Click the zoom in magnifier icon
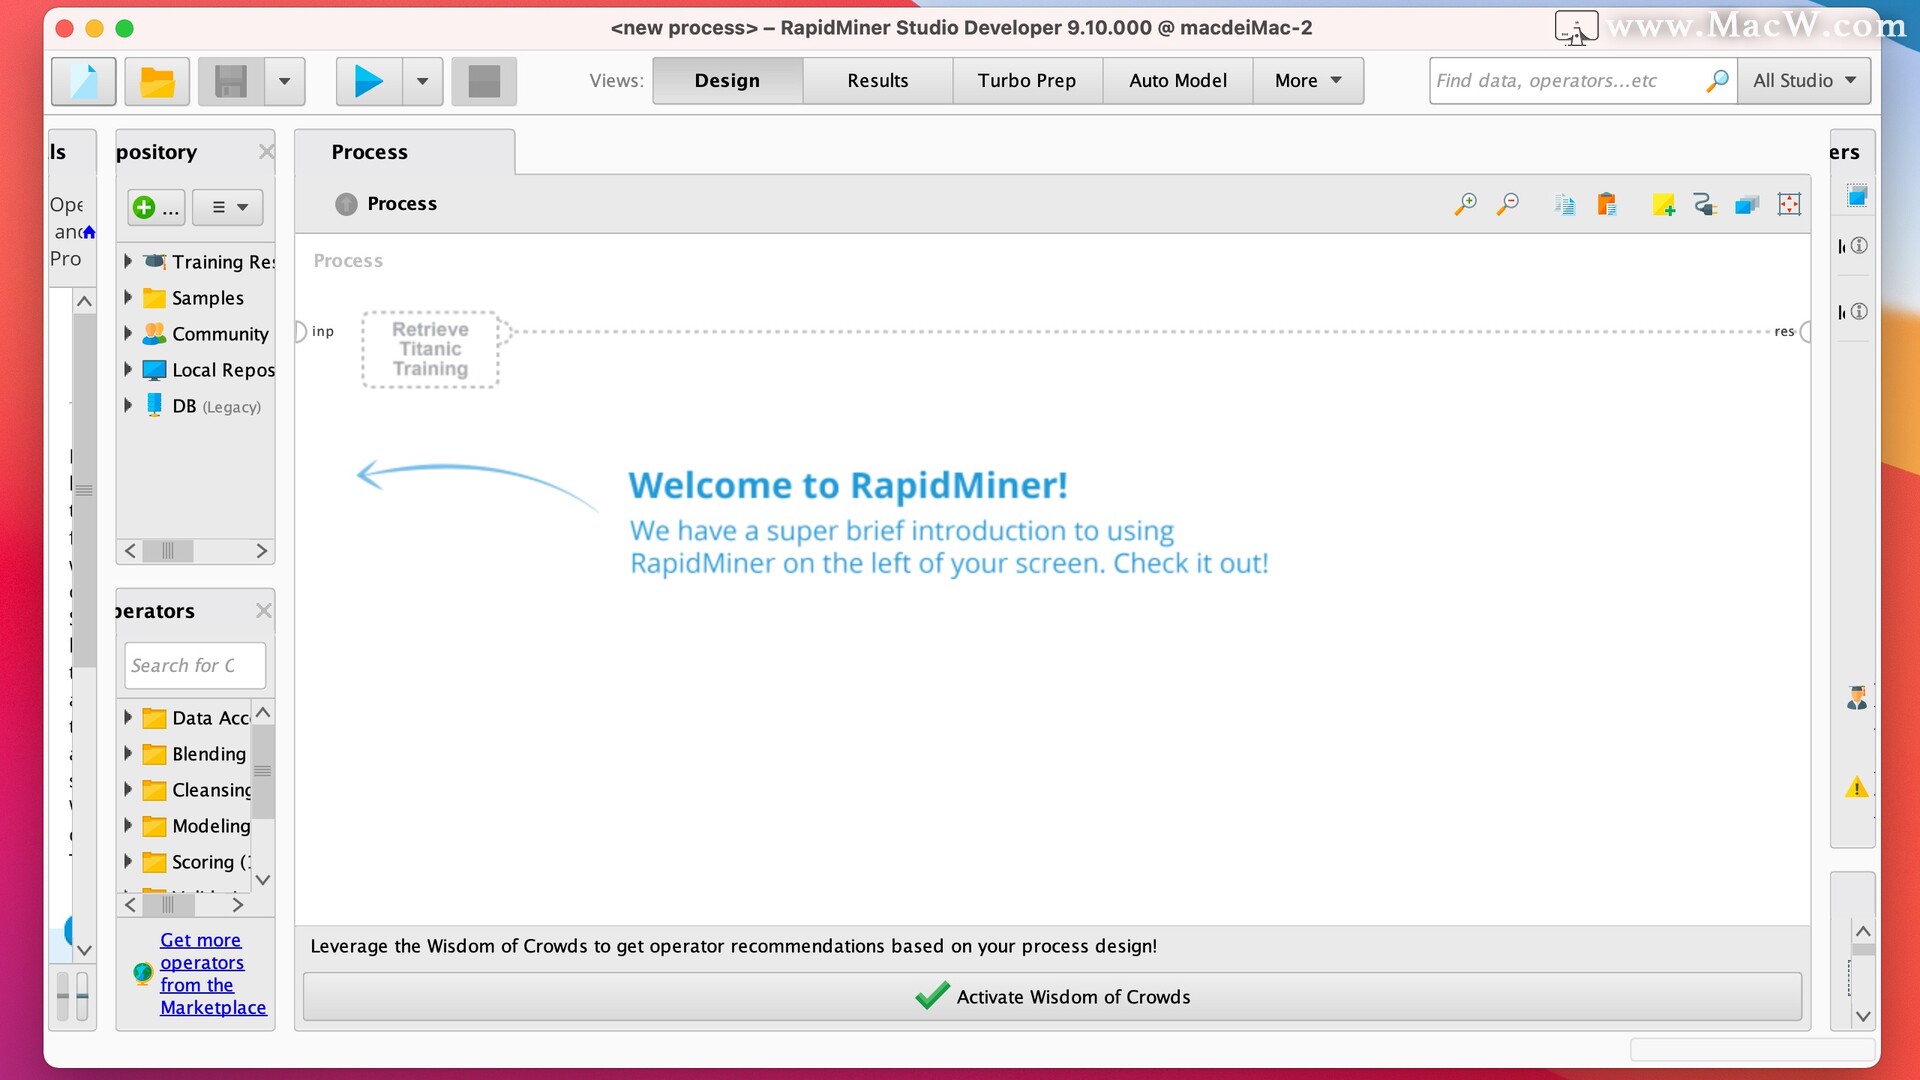 pos(1465,204)
